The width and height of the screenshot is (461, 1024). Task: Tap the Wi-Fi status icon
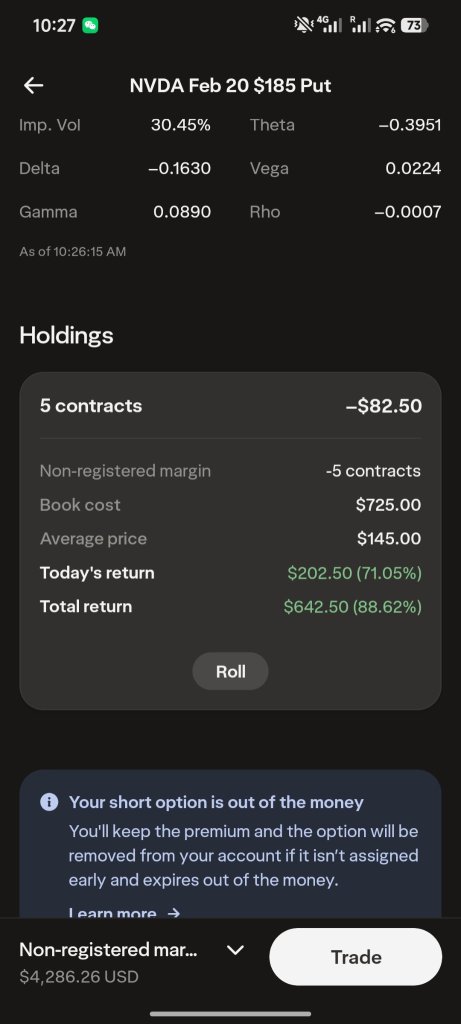(x=386, y=26)
